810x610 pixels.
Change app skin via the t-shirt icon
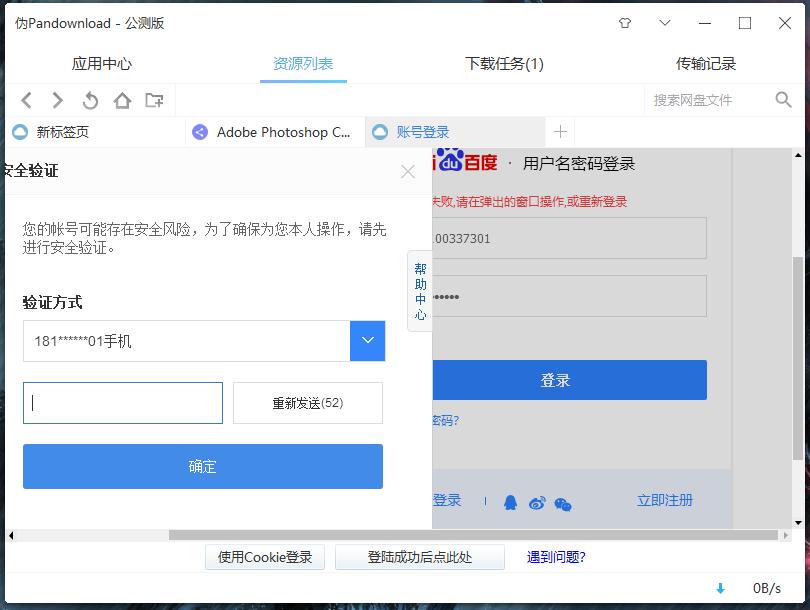625,21
